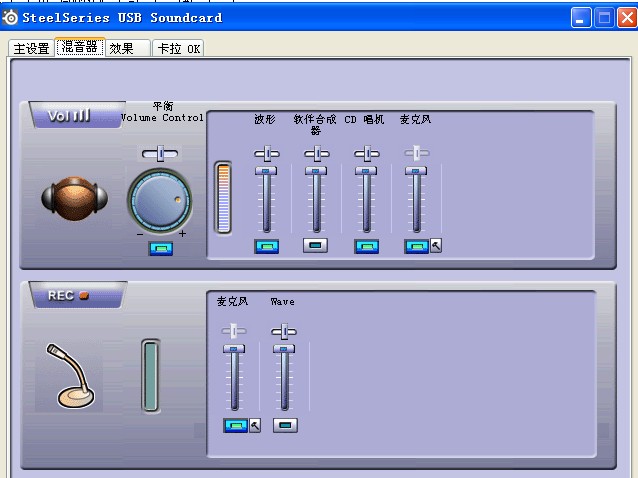Click the playback level meter
Screen dimensions: 638x478
click(223, 197)
